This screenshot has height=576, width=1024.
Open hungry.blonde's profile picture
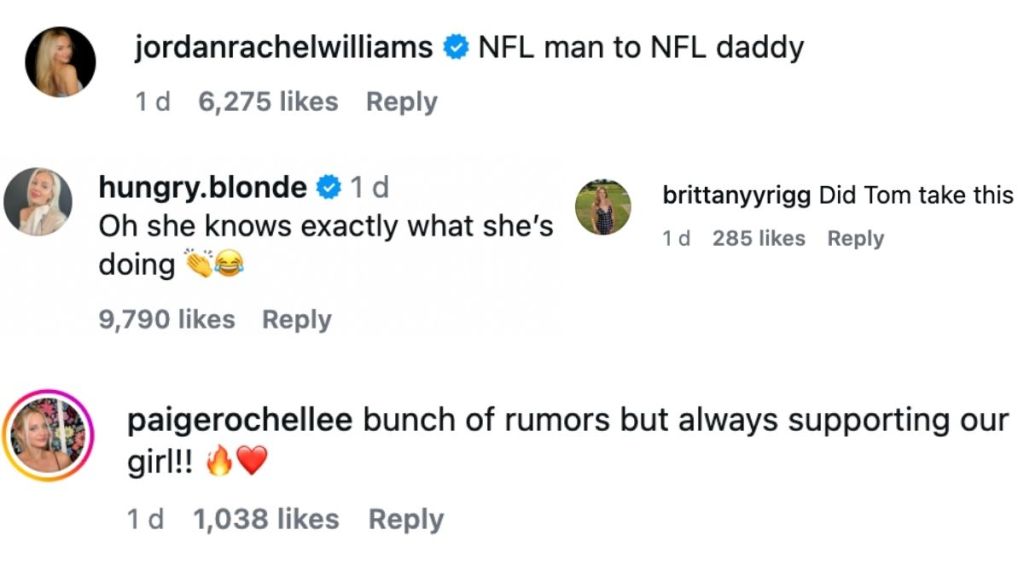[38, 201]
